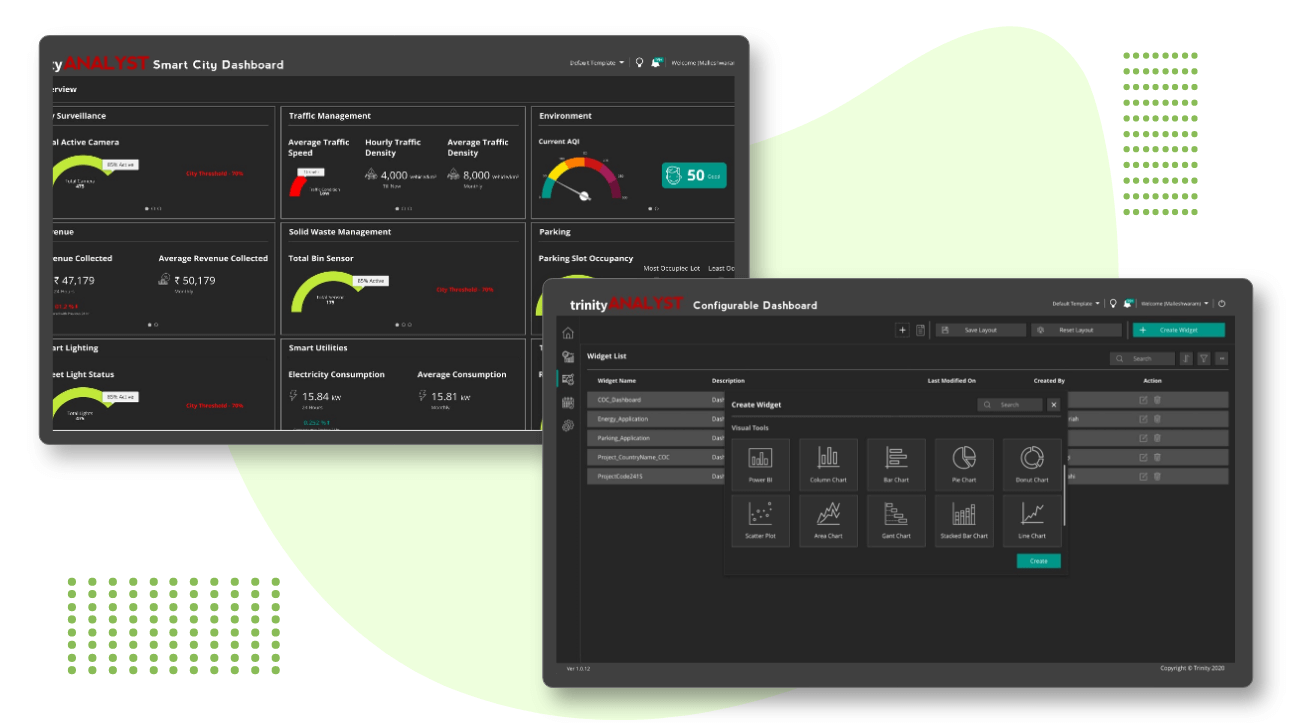Select the Scatter Plot visual tool
1292x723 pixels.
pos(760,520)
